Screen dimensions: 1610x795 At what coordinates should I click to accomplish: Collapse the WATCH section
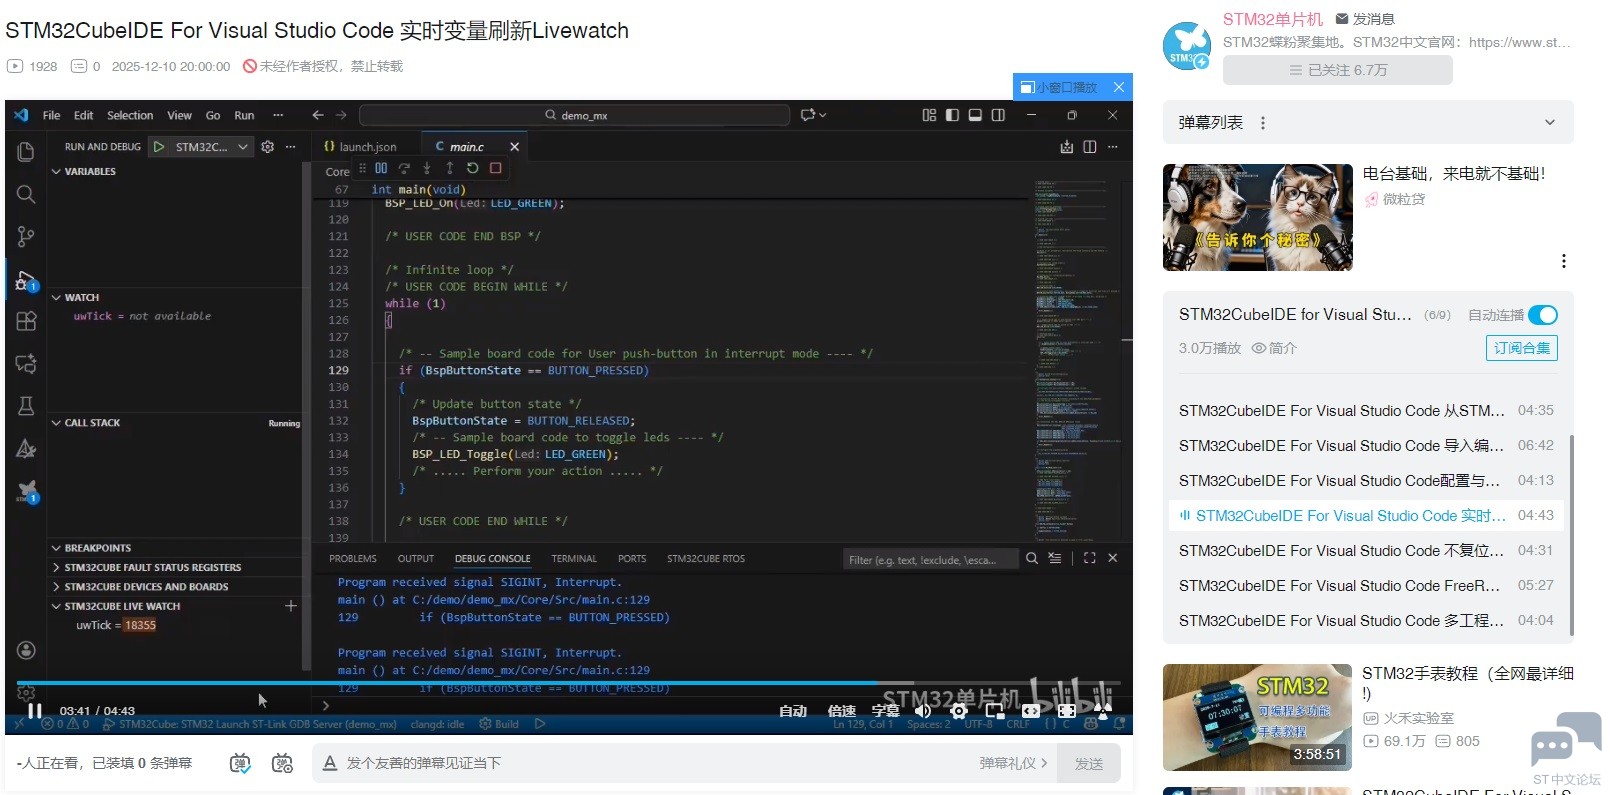[57, 297]
